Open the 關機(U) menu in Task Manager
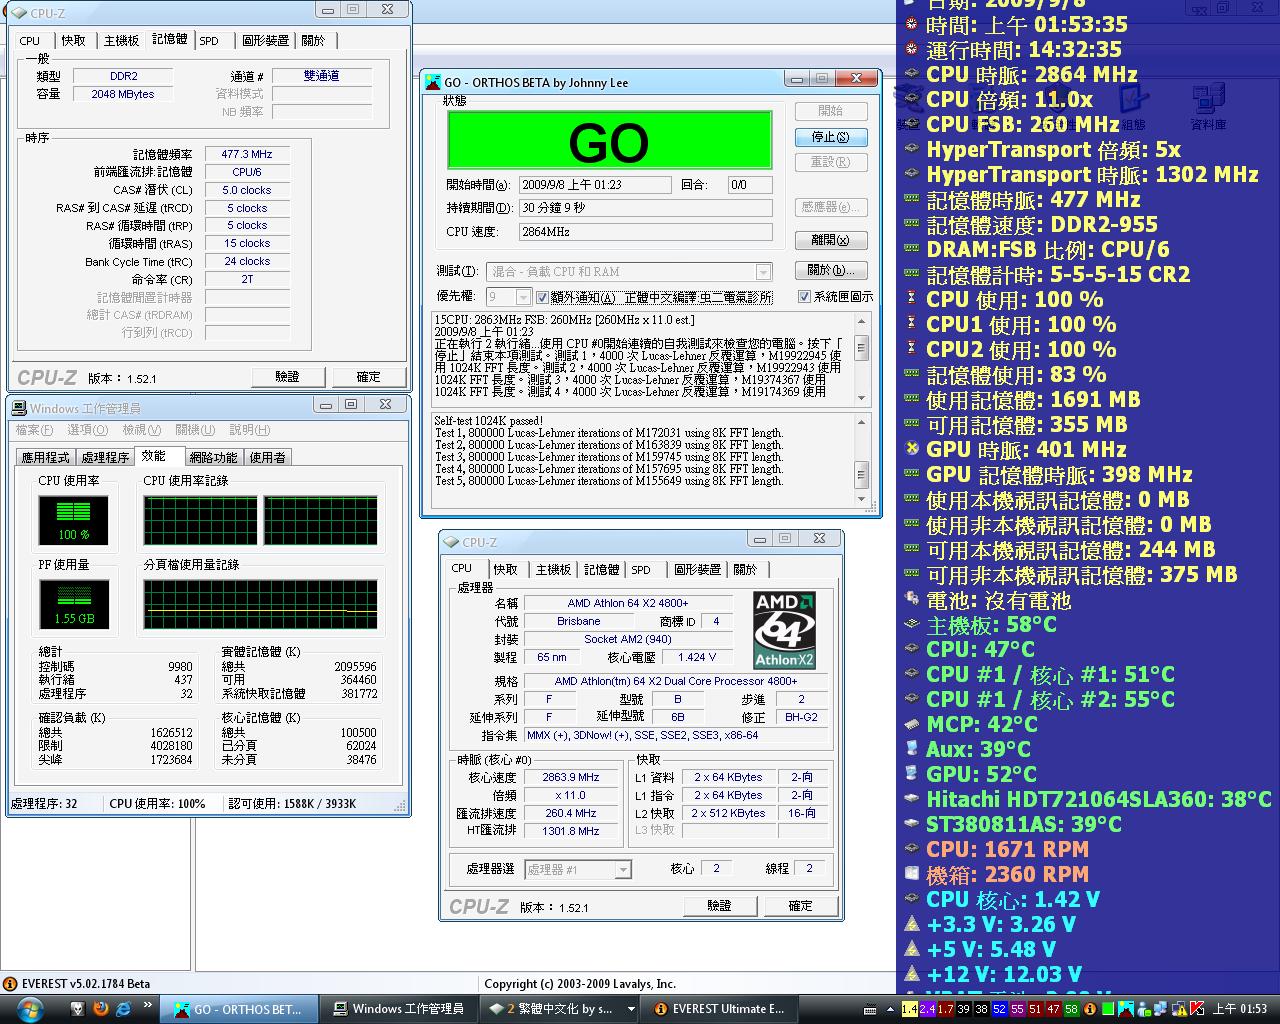This screenshot has height=1024, width=1280. (195, 430)
